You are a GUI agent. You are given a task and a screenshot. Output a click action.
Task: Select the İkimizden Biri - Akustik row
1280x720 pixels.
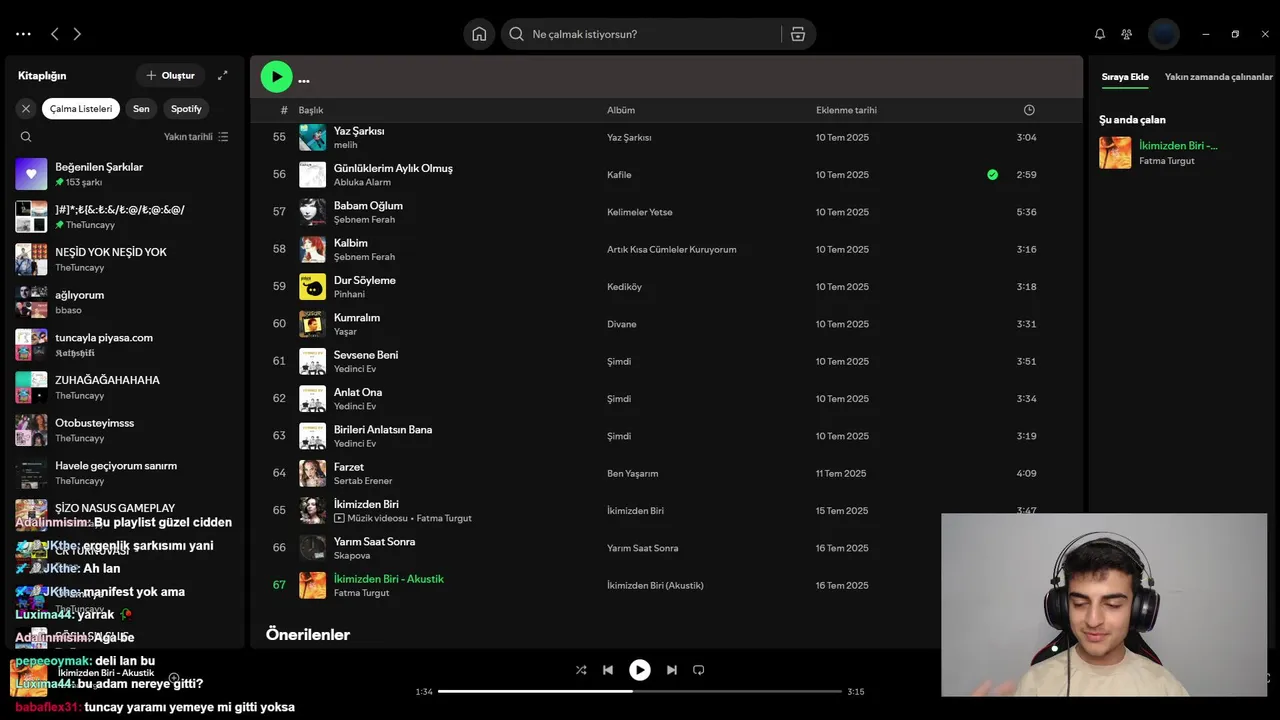[666, 585]
